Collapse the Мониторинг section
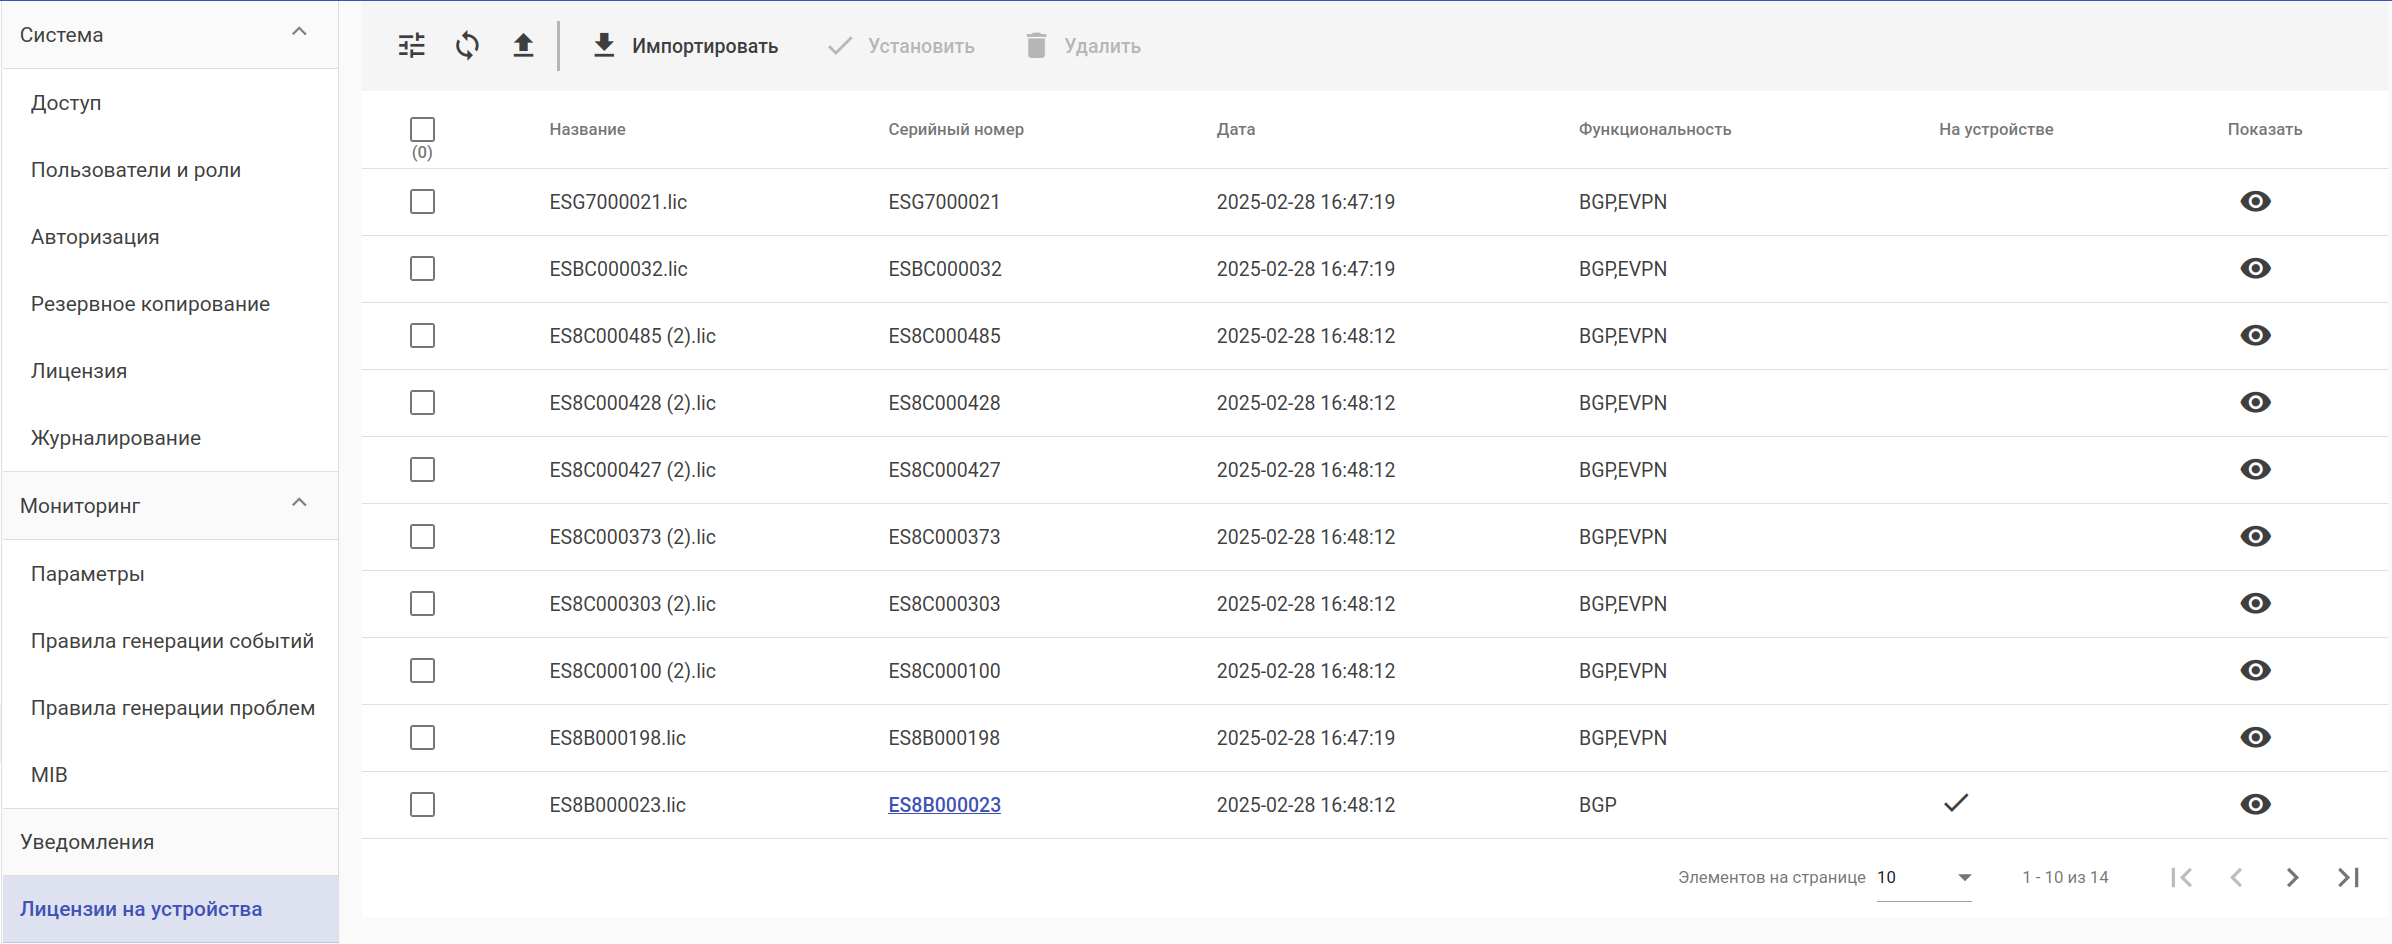Viewport: 2392px width, 944px height. click(x=299, y=504)
